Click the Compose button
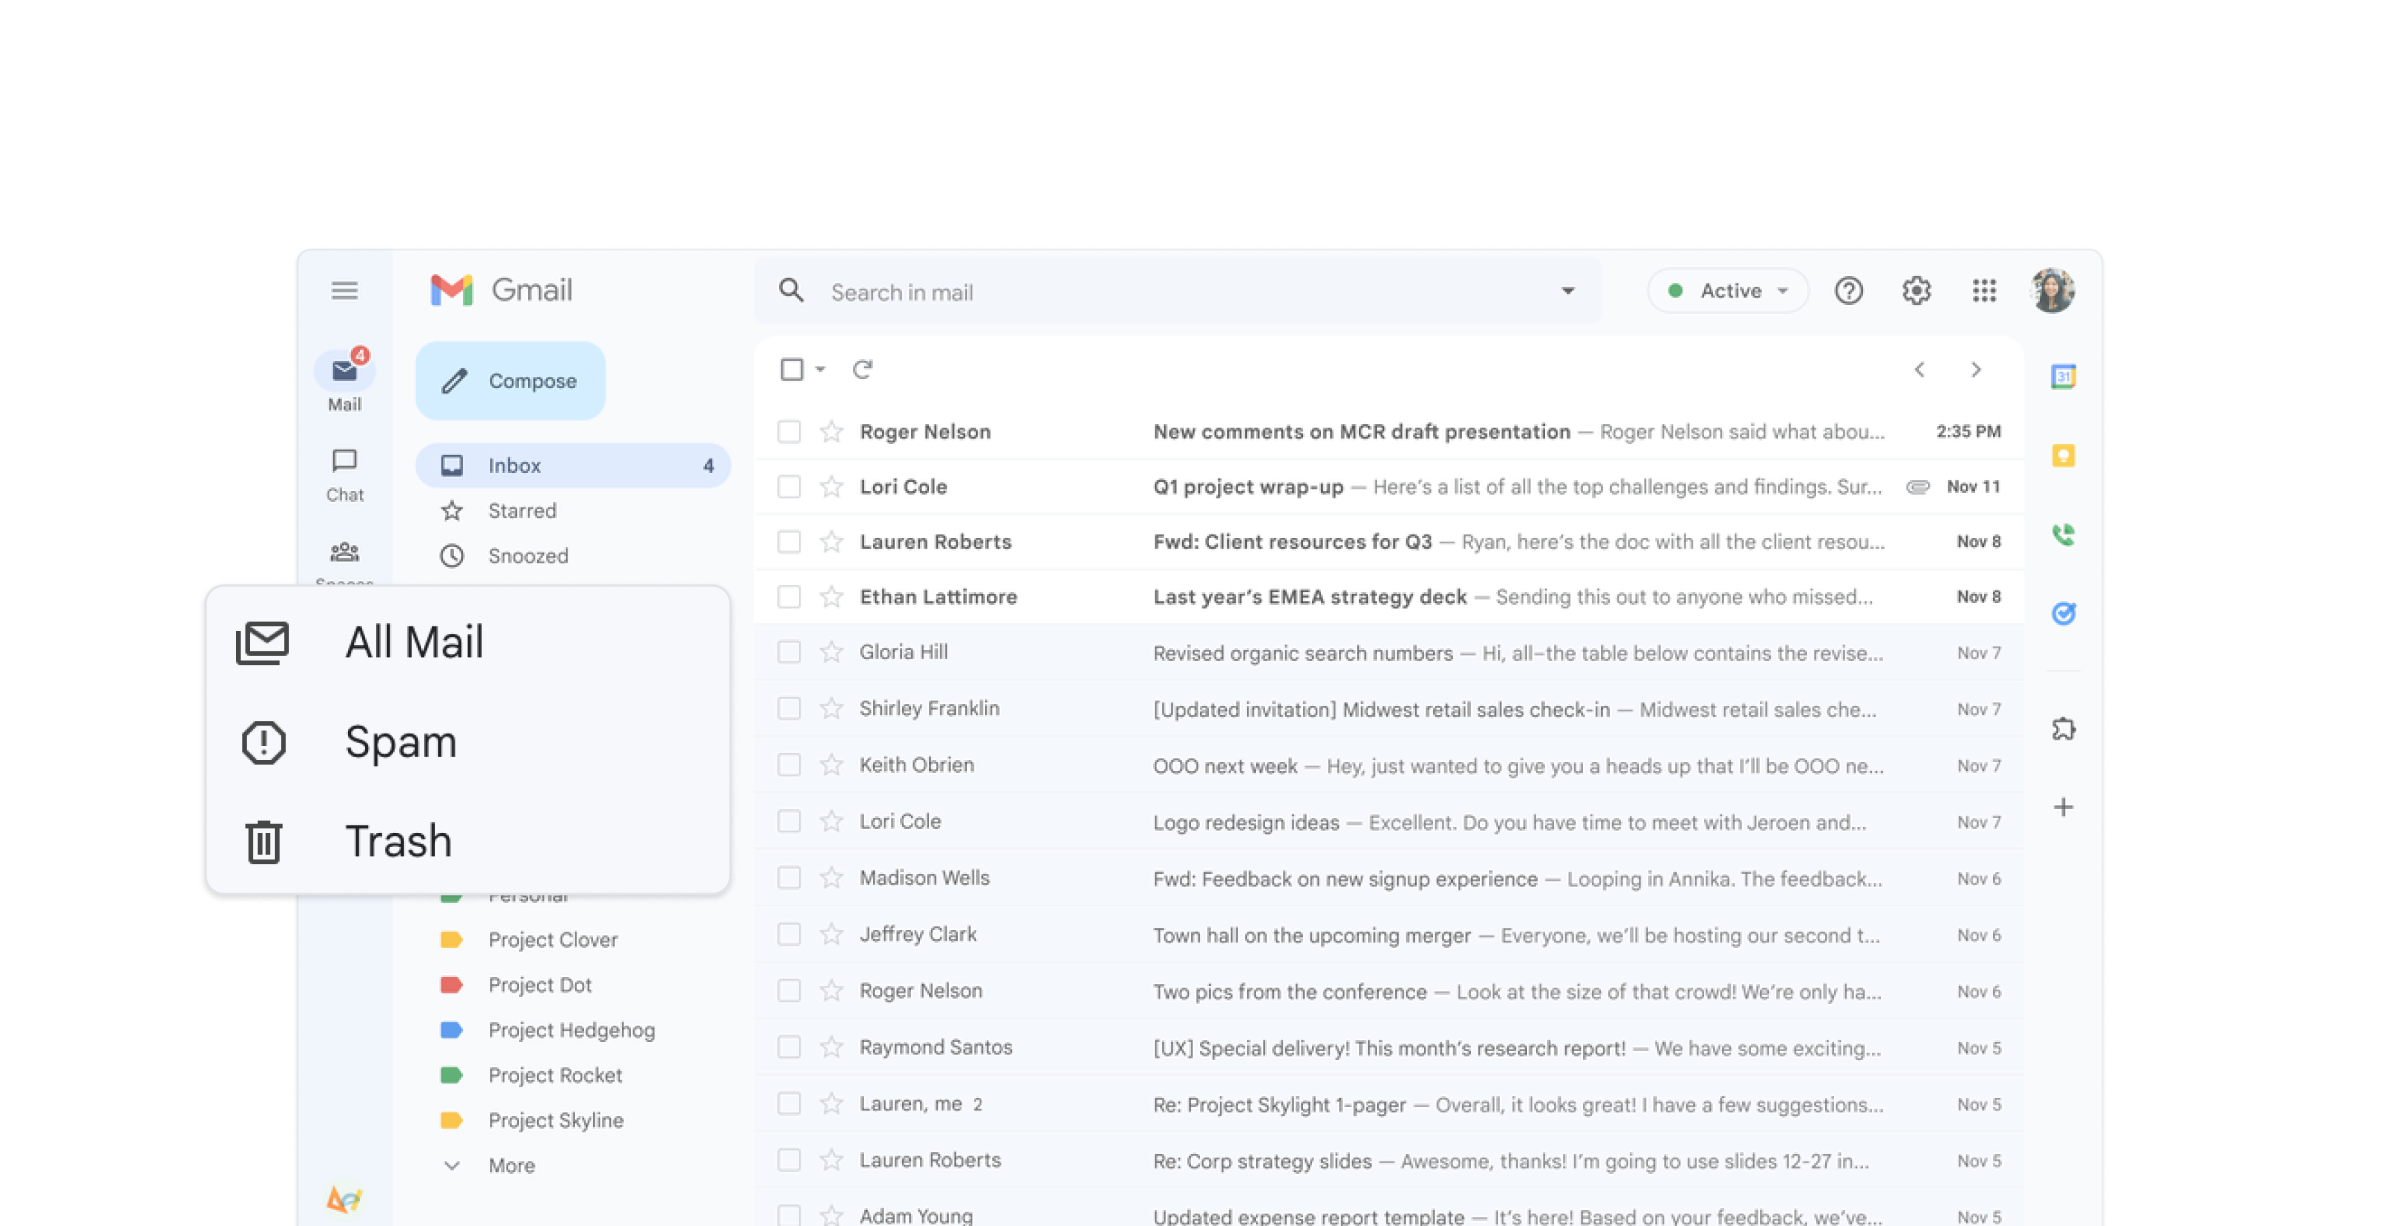 coord(510,381)
